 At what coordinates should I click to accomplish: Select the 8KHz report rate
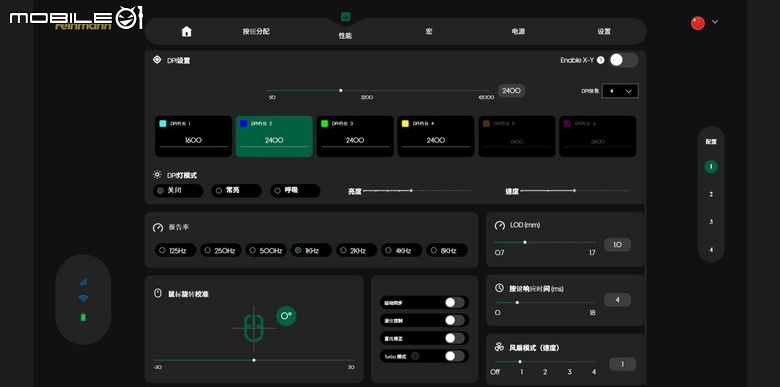pos(447,250)
